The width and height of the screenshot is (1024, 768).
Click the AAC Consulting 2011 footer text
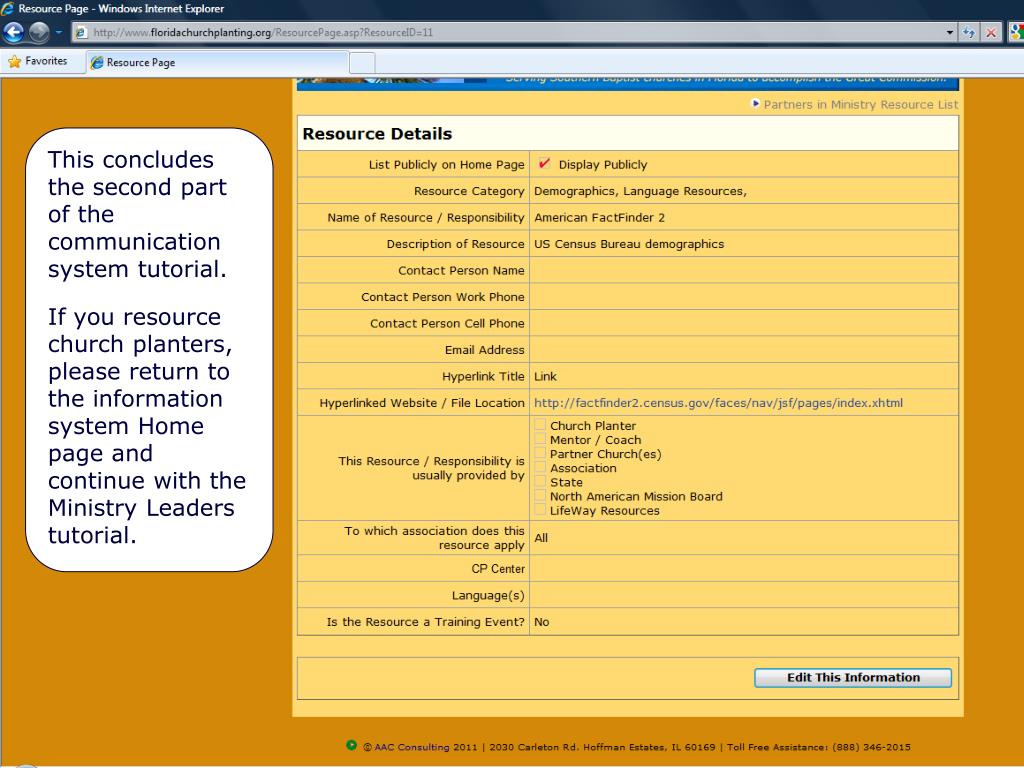[x=421, y=747]
